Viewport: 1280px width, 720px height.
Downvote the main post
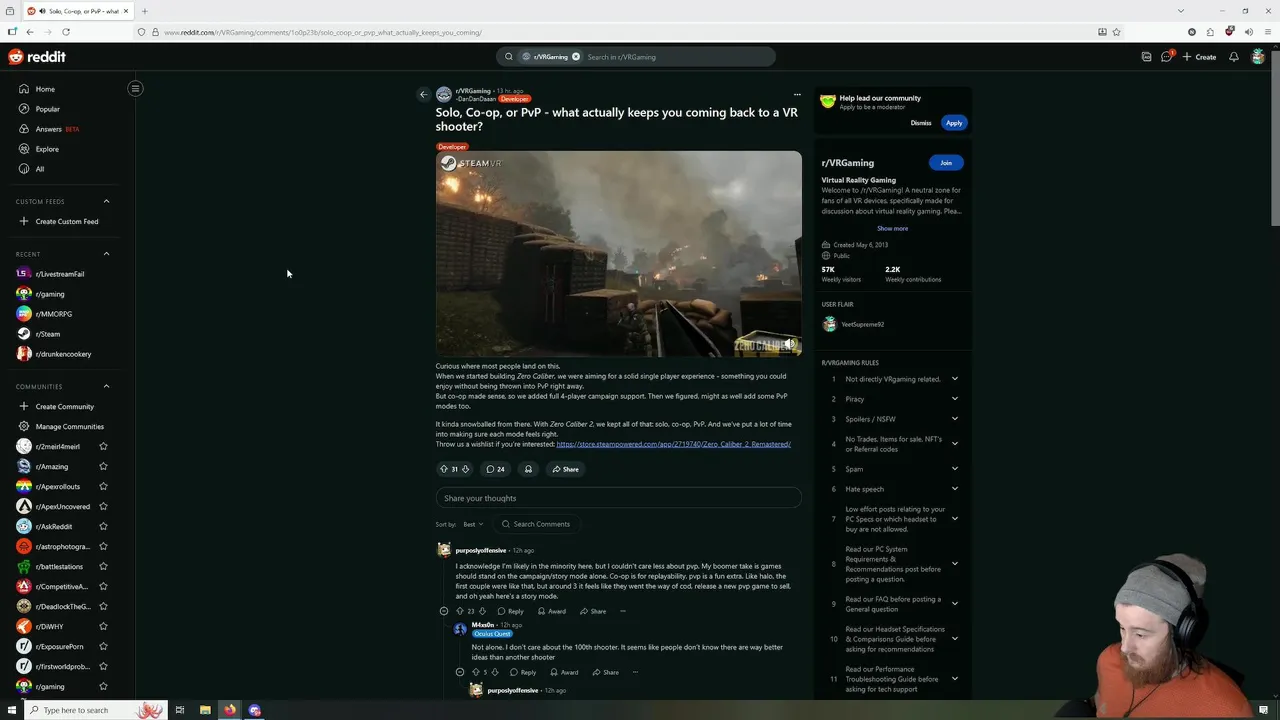(465, 469)
